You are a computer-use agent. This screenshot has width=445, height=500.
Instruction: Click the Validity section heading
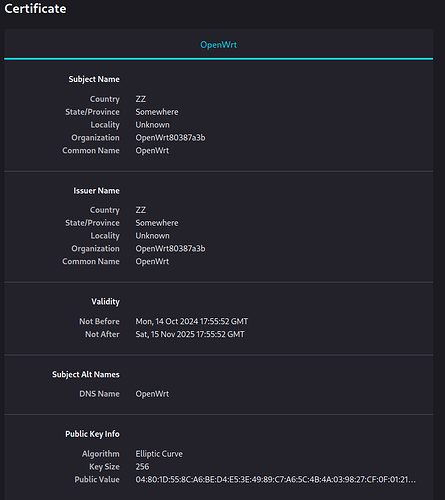[x=105, y=302]
